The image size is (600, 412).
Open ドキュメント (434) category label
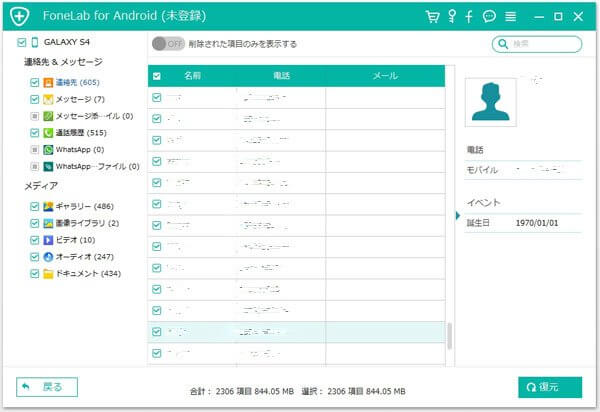(x=88, y=274)
